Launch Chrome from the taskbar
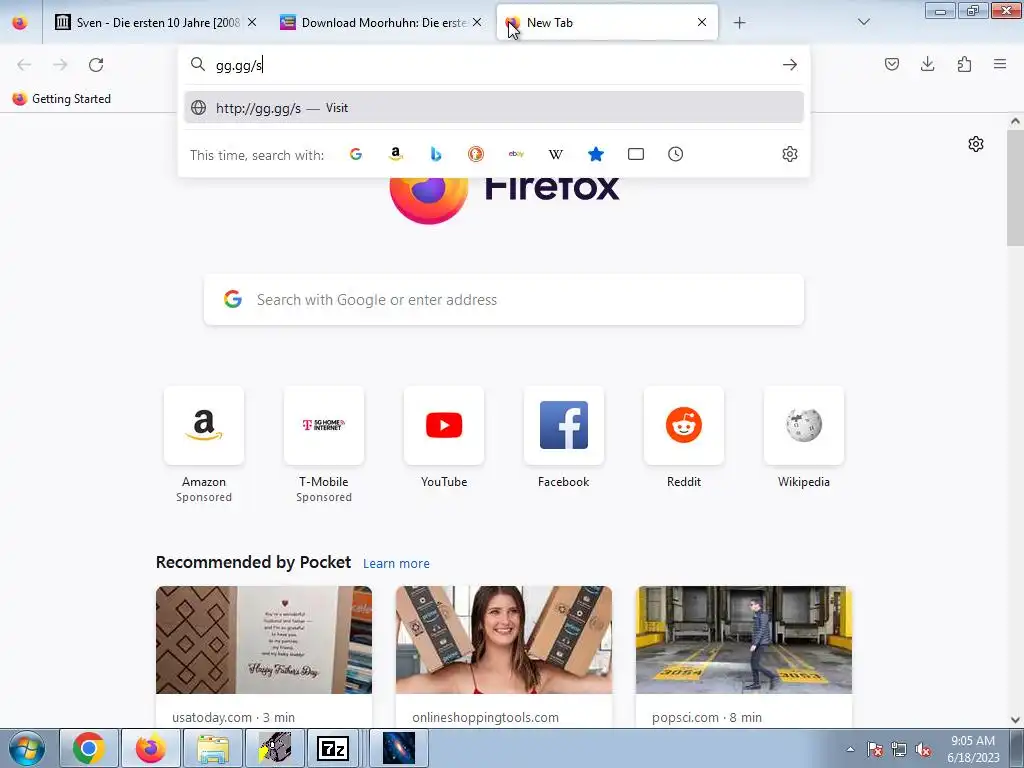The width and height of the screenshot is (1024, 768). click(x=89, y=748)
